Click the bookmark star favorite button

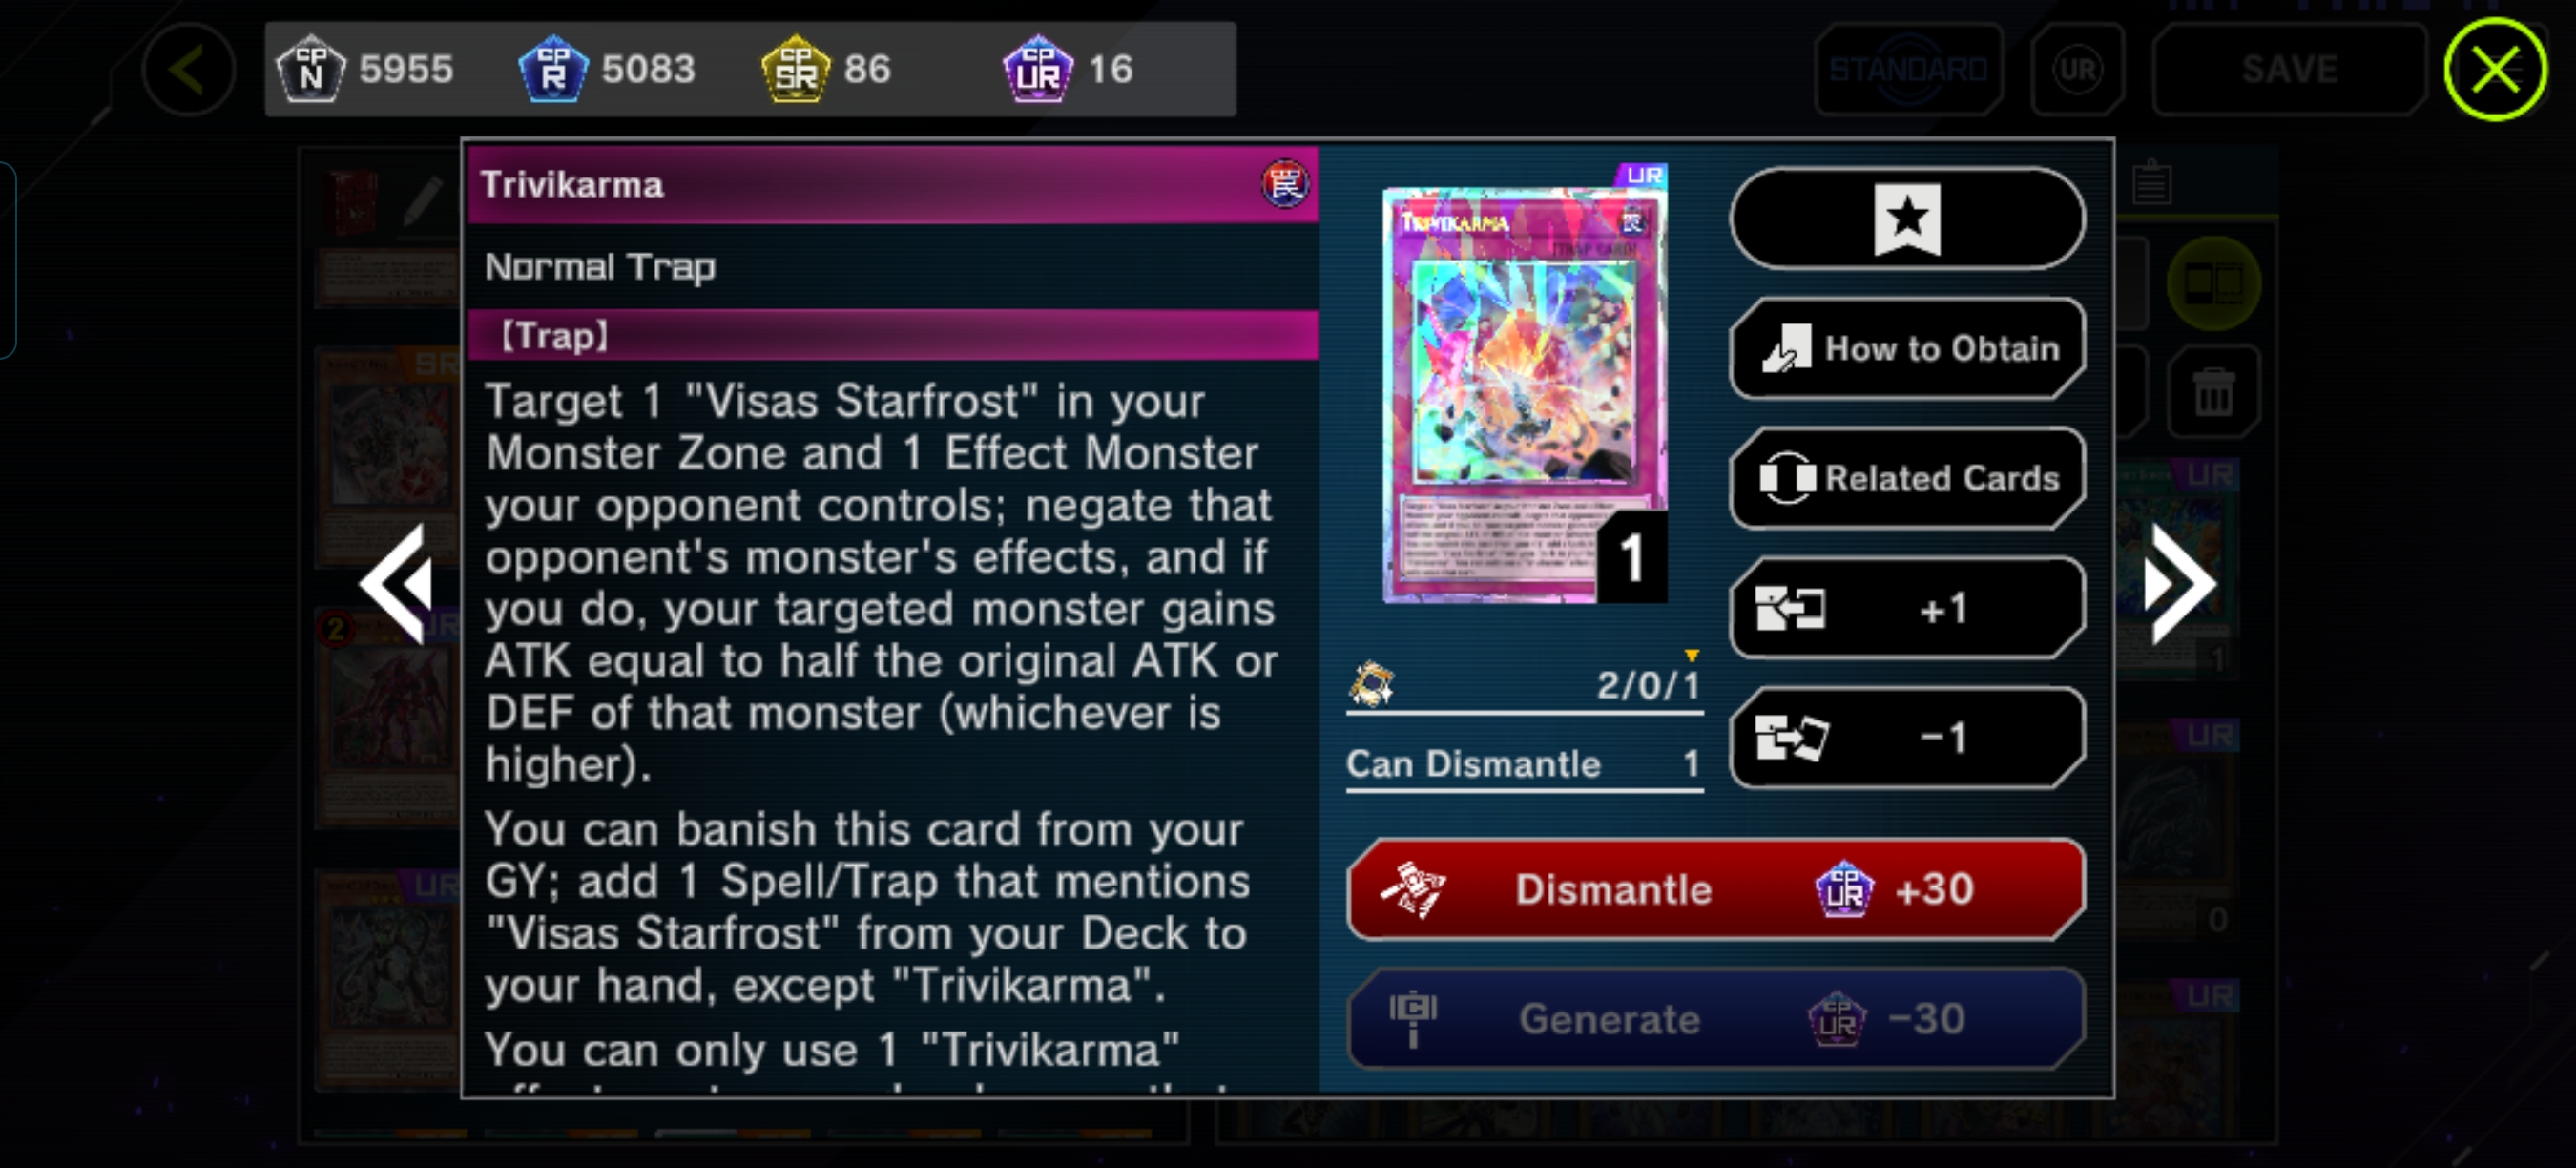pos(1907,218)
